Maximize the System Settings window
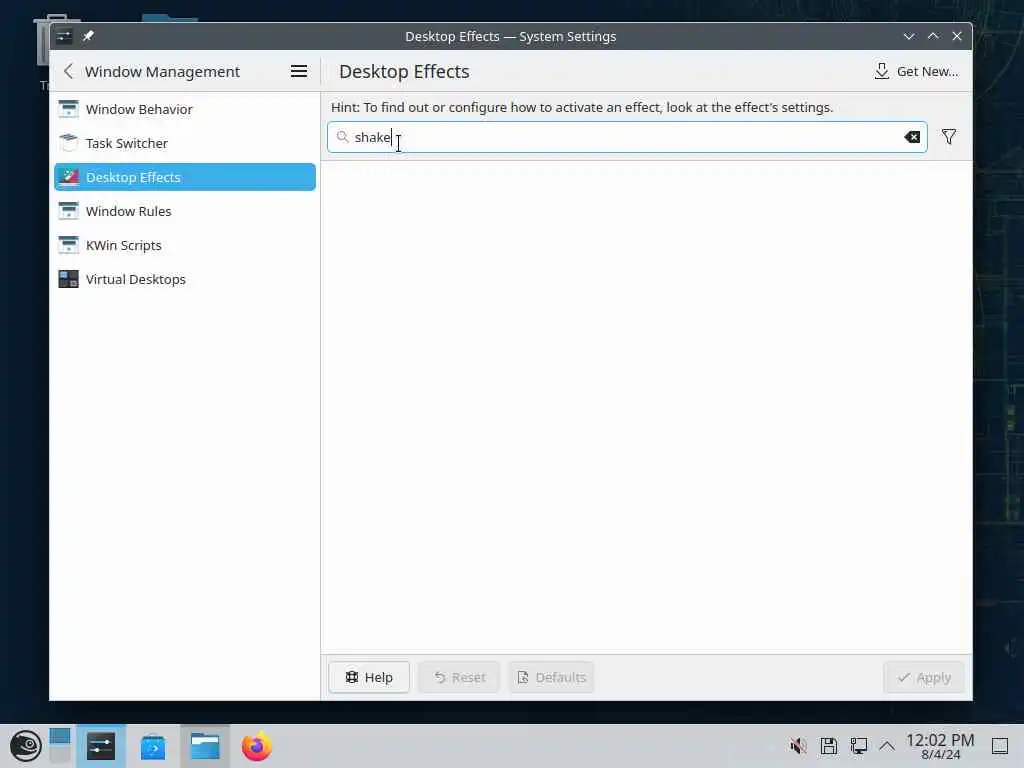This screenshot has width=1024, height=768. 933,37
